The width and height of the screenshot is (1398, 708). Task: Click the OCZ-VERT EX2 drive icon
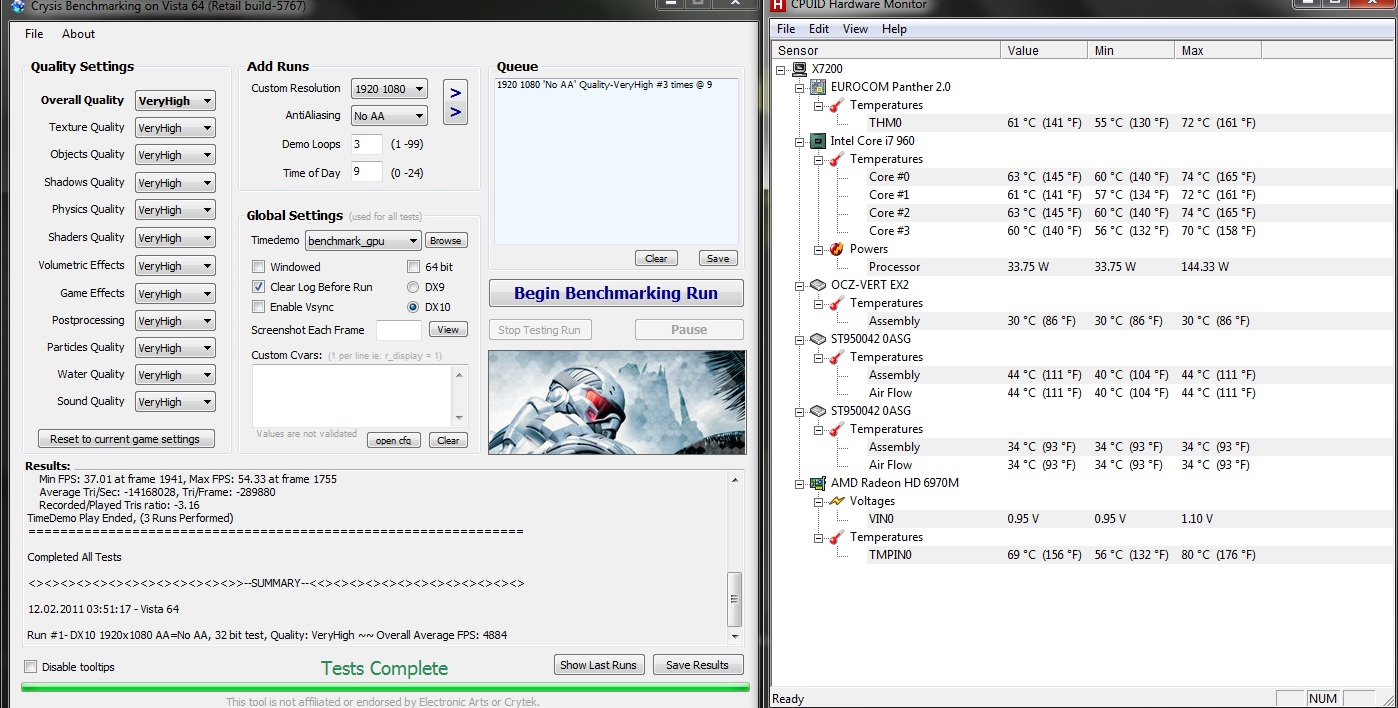point(817,285)
